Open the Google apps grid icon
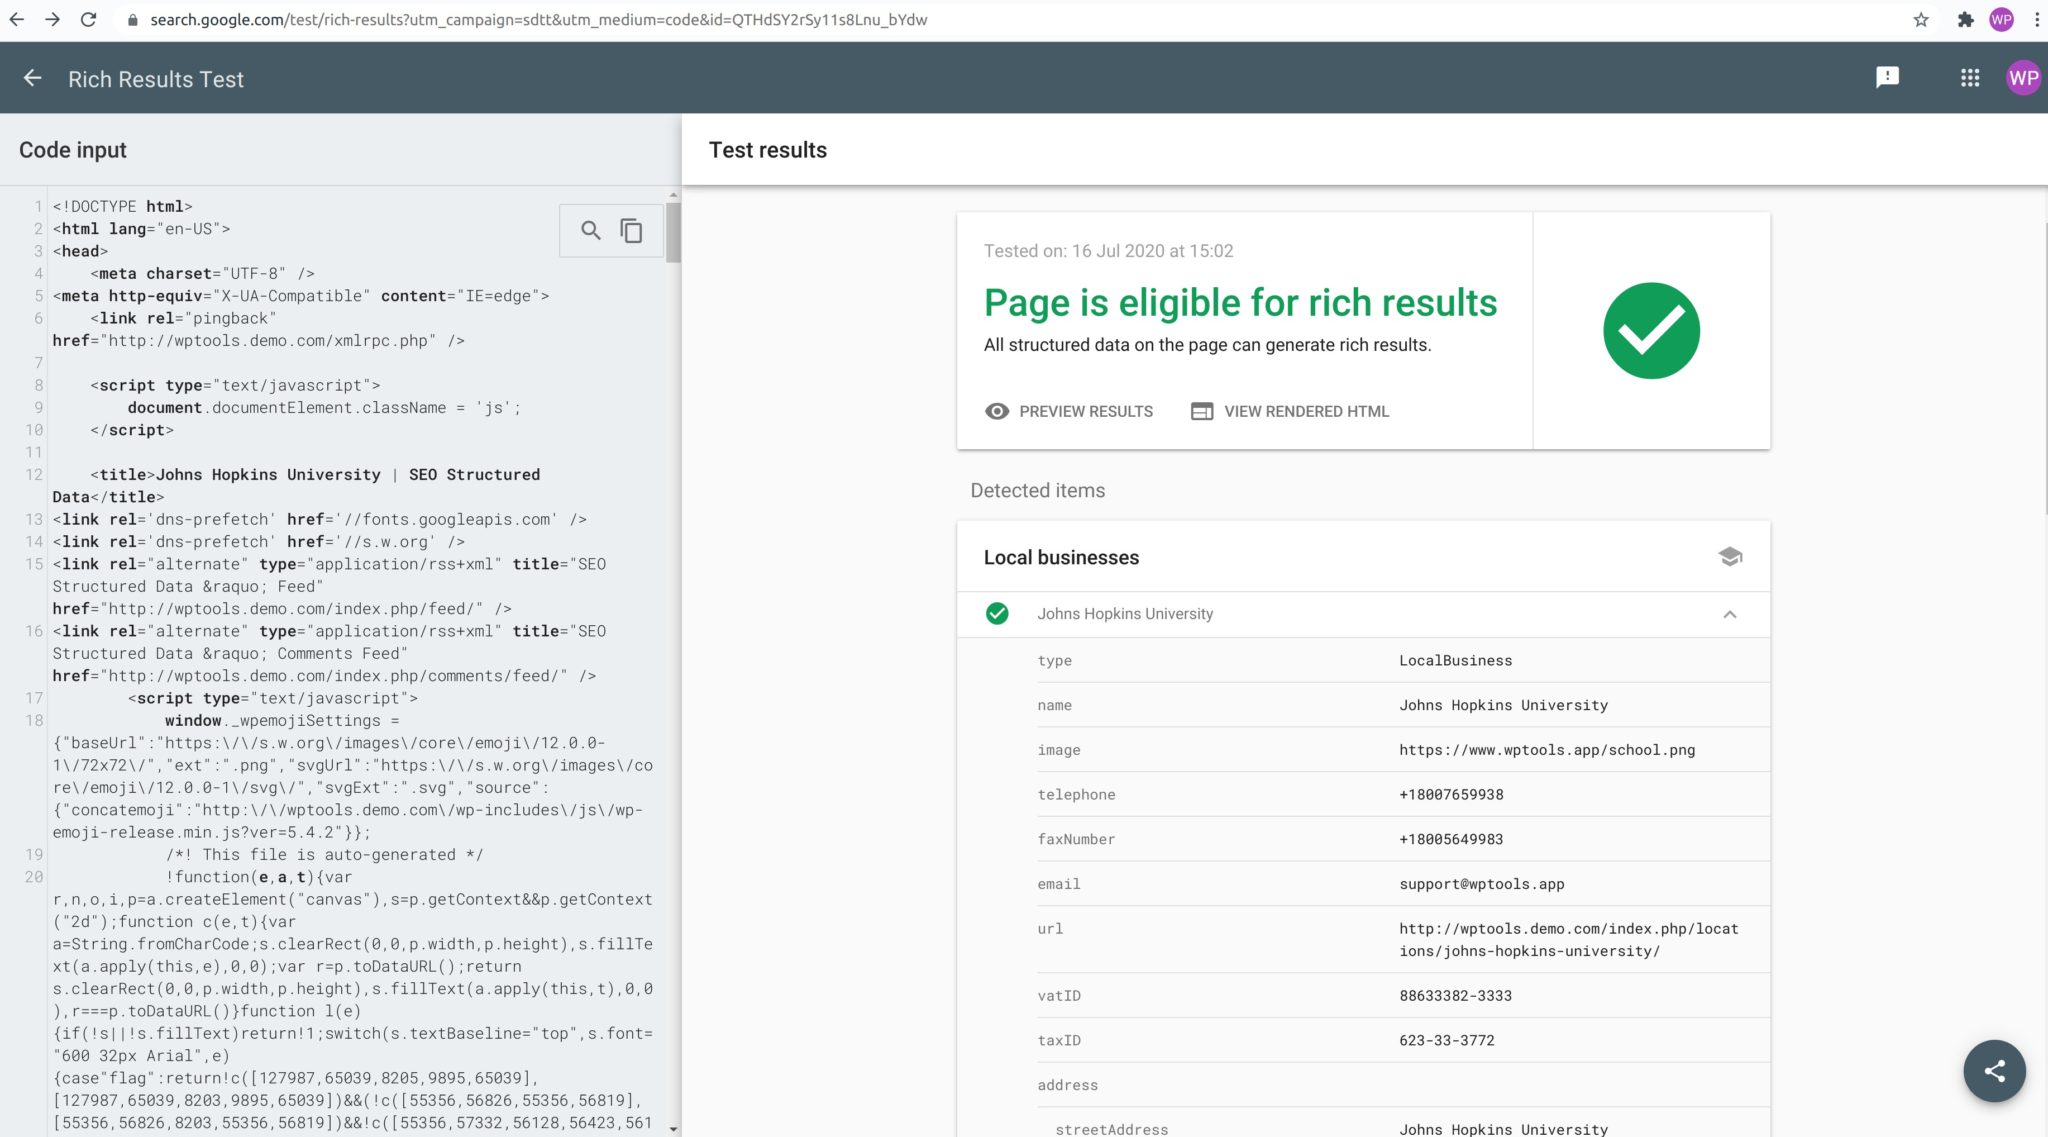Image resolution: width=2048 pixels, height=1137 pixels. click(1969, 77)
